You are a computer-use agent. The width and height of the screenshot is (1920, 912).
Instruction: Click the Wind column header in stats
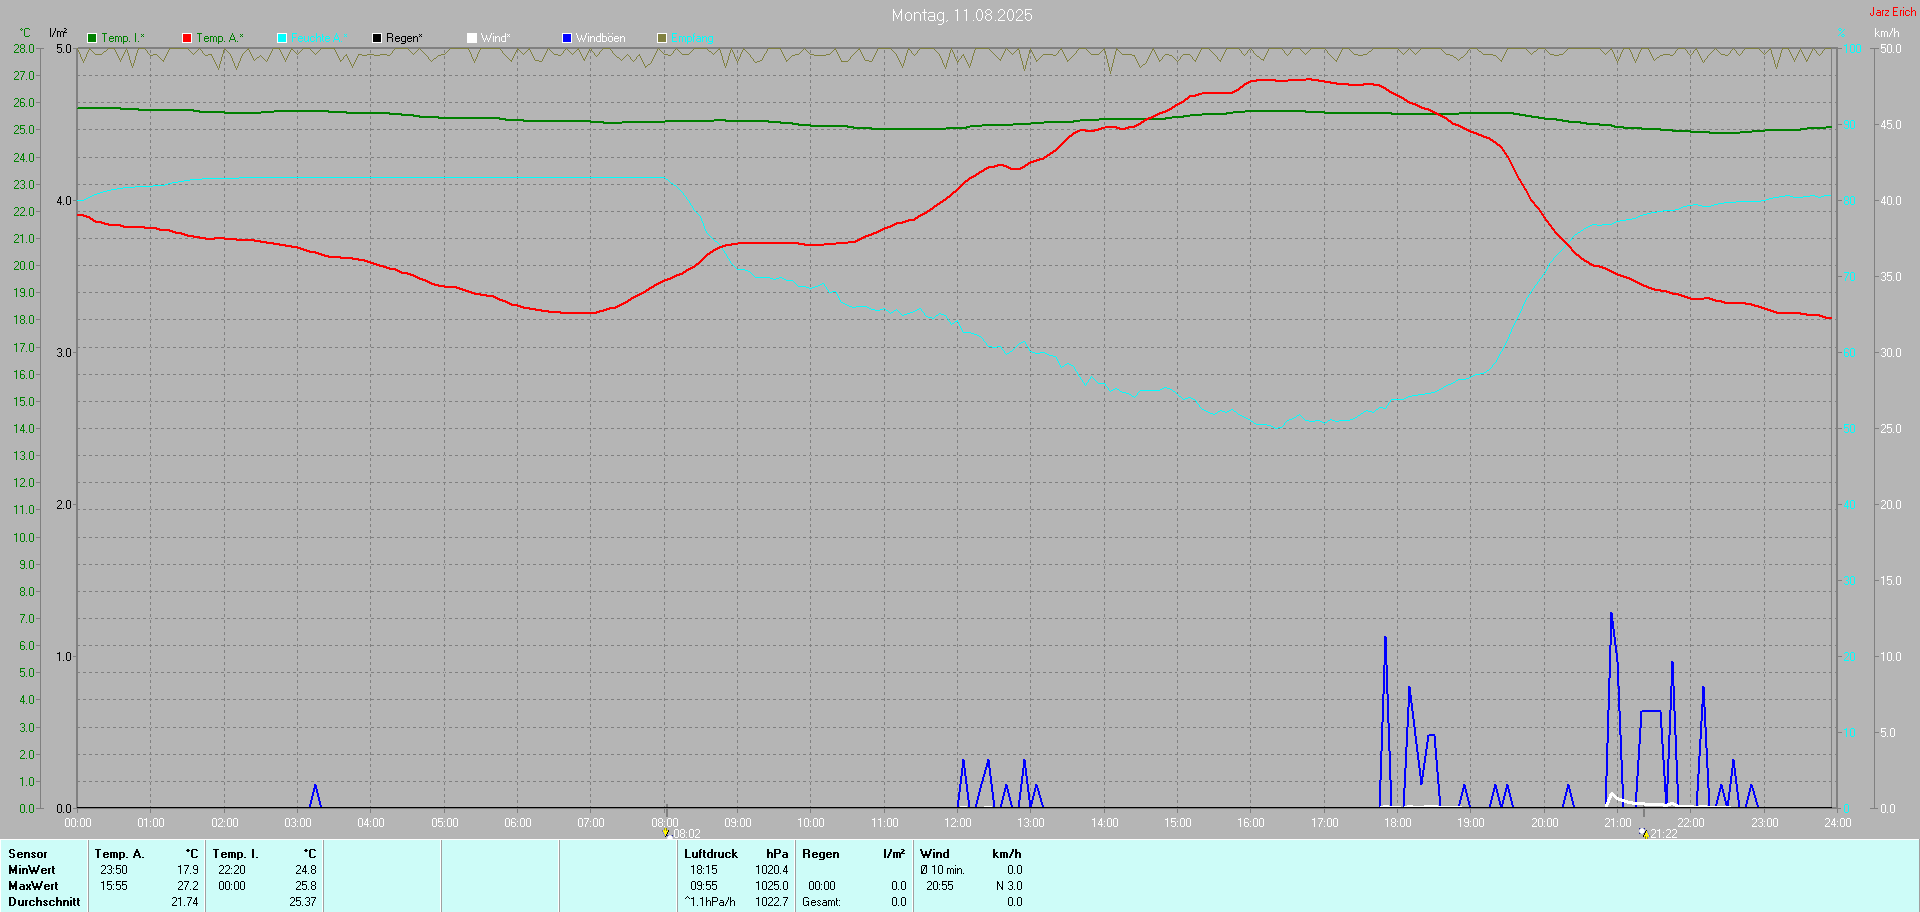tap(935, 854)
